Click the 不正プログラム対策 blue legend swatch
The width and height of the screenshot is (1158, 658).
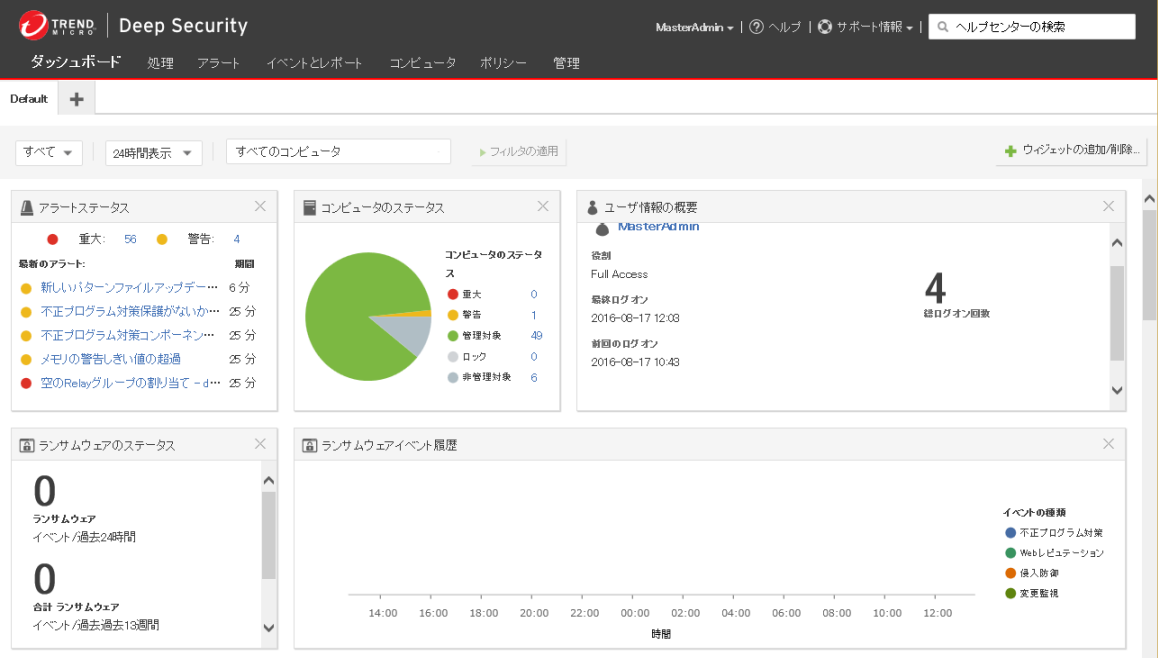[x=1011, y=533]
